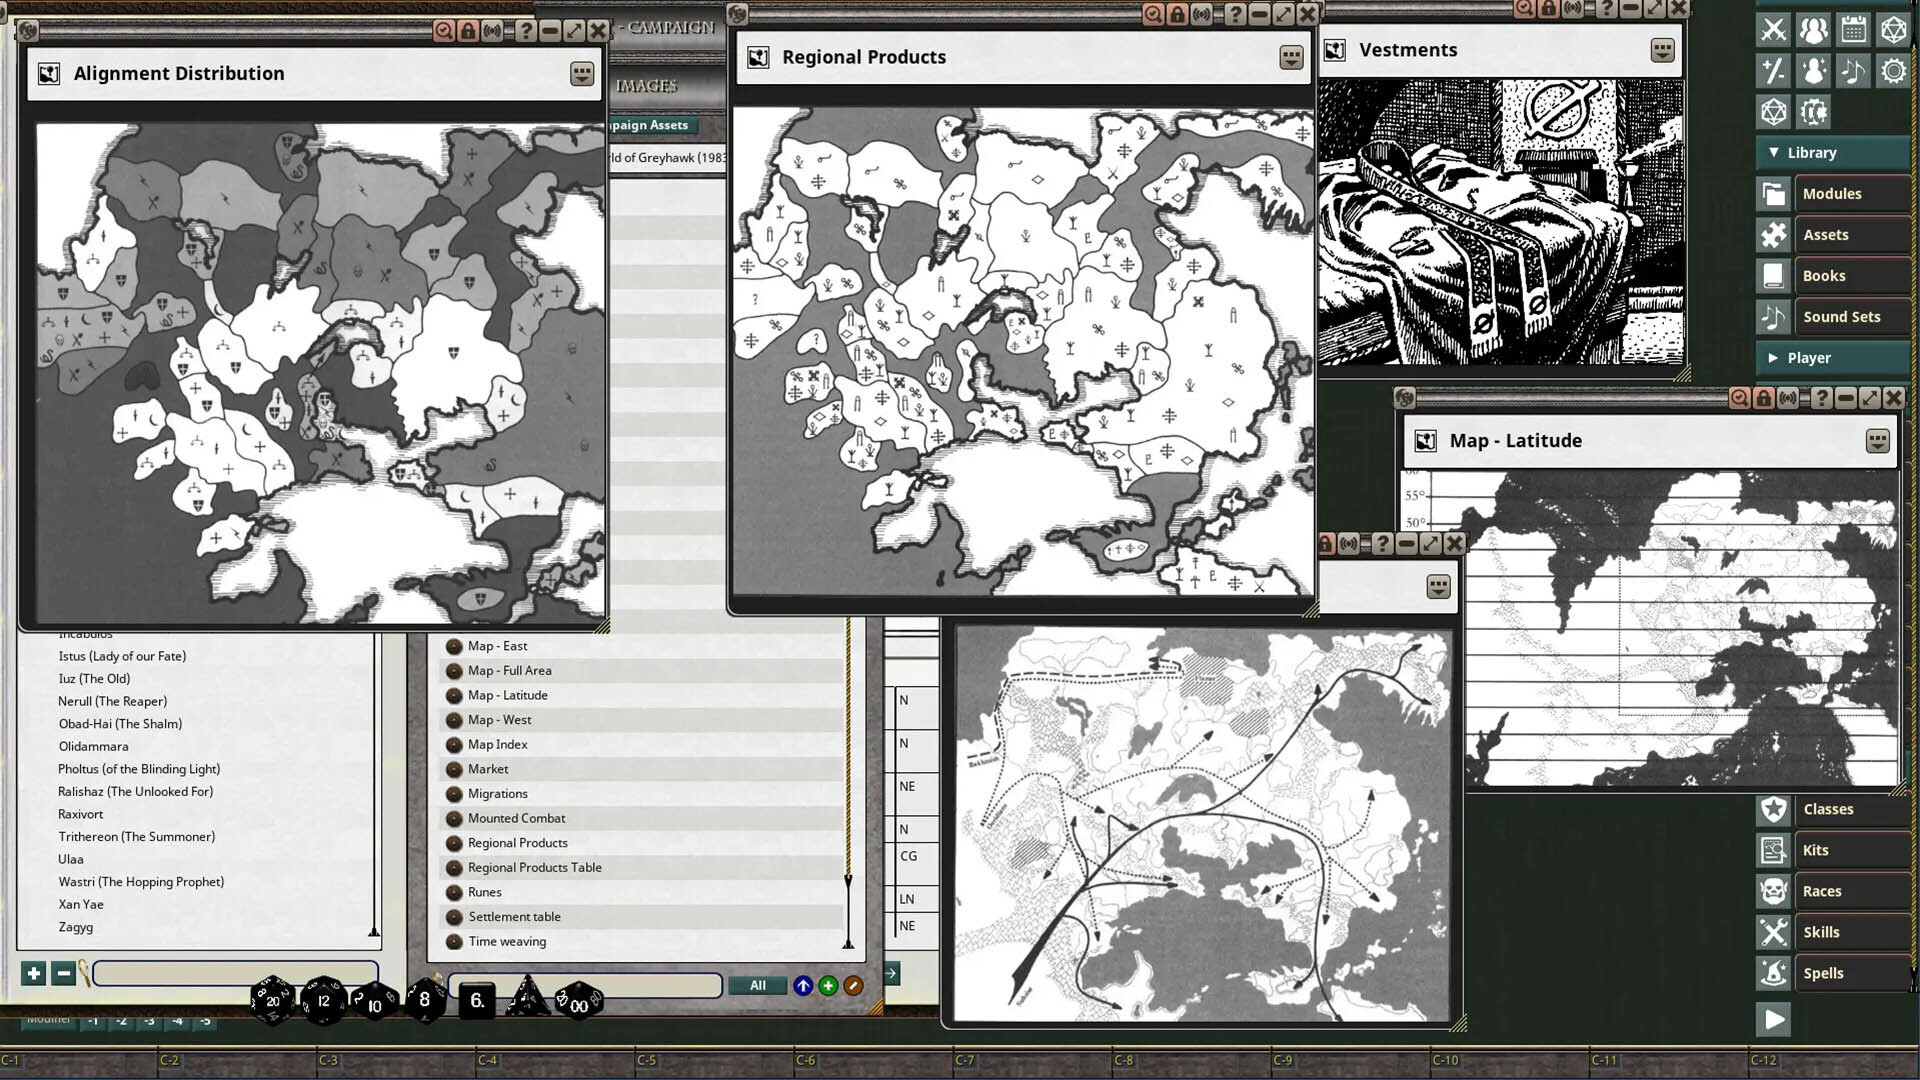Open the Calendar tool in the sidebar
Image resolution: width=1920 pixels, height=1080 pixels.
coord(1853,29)
